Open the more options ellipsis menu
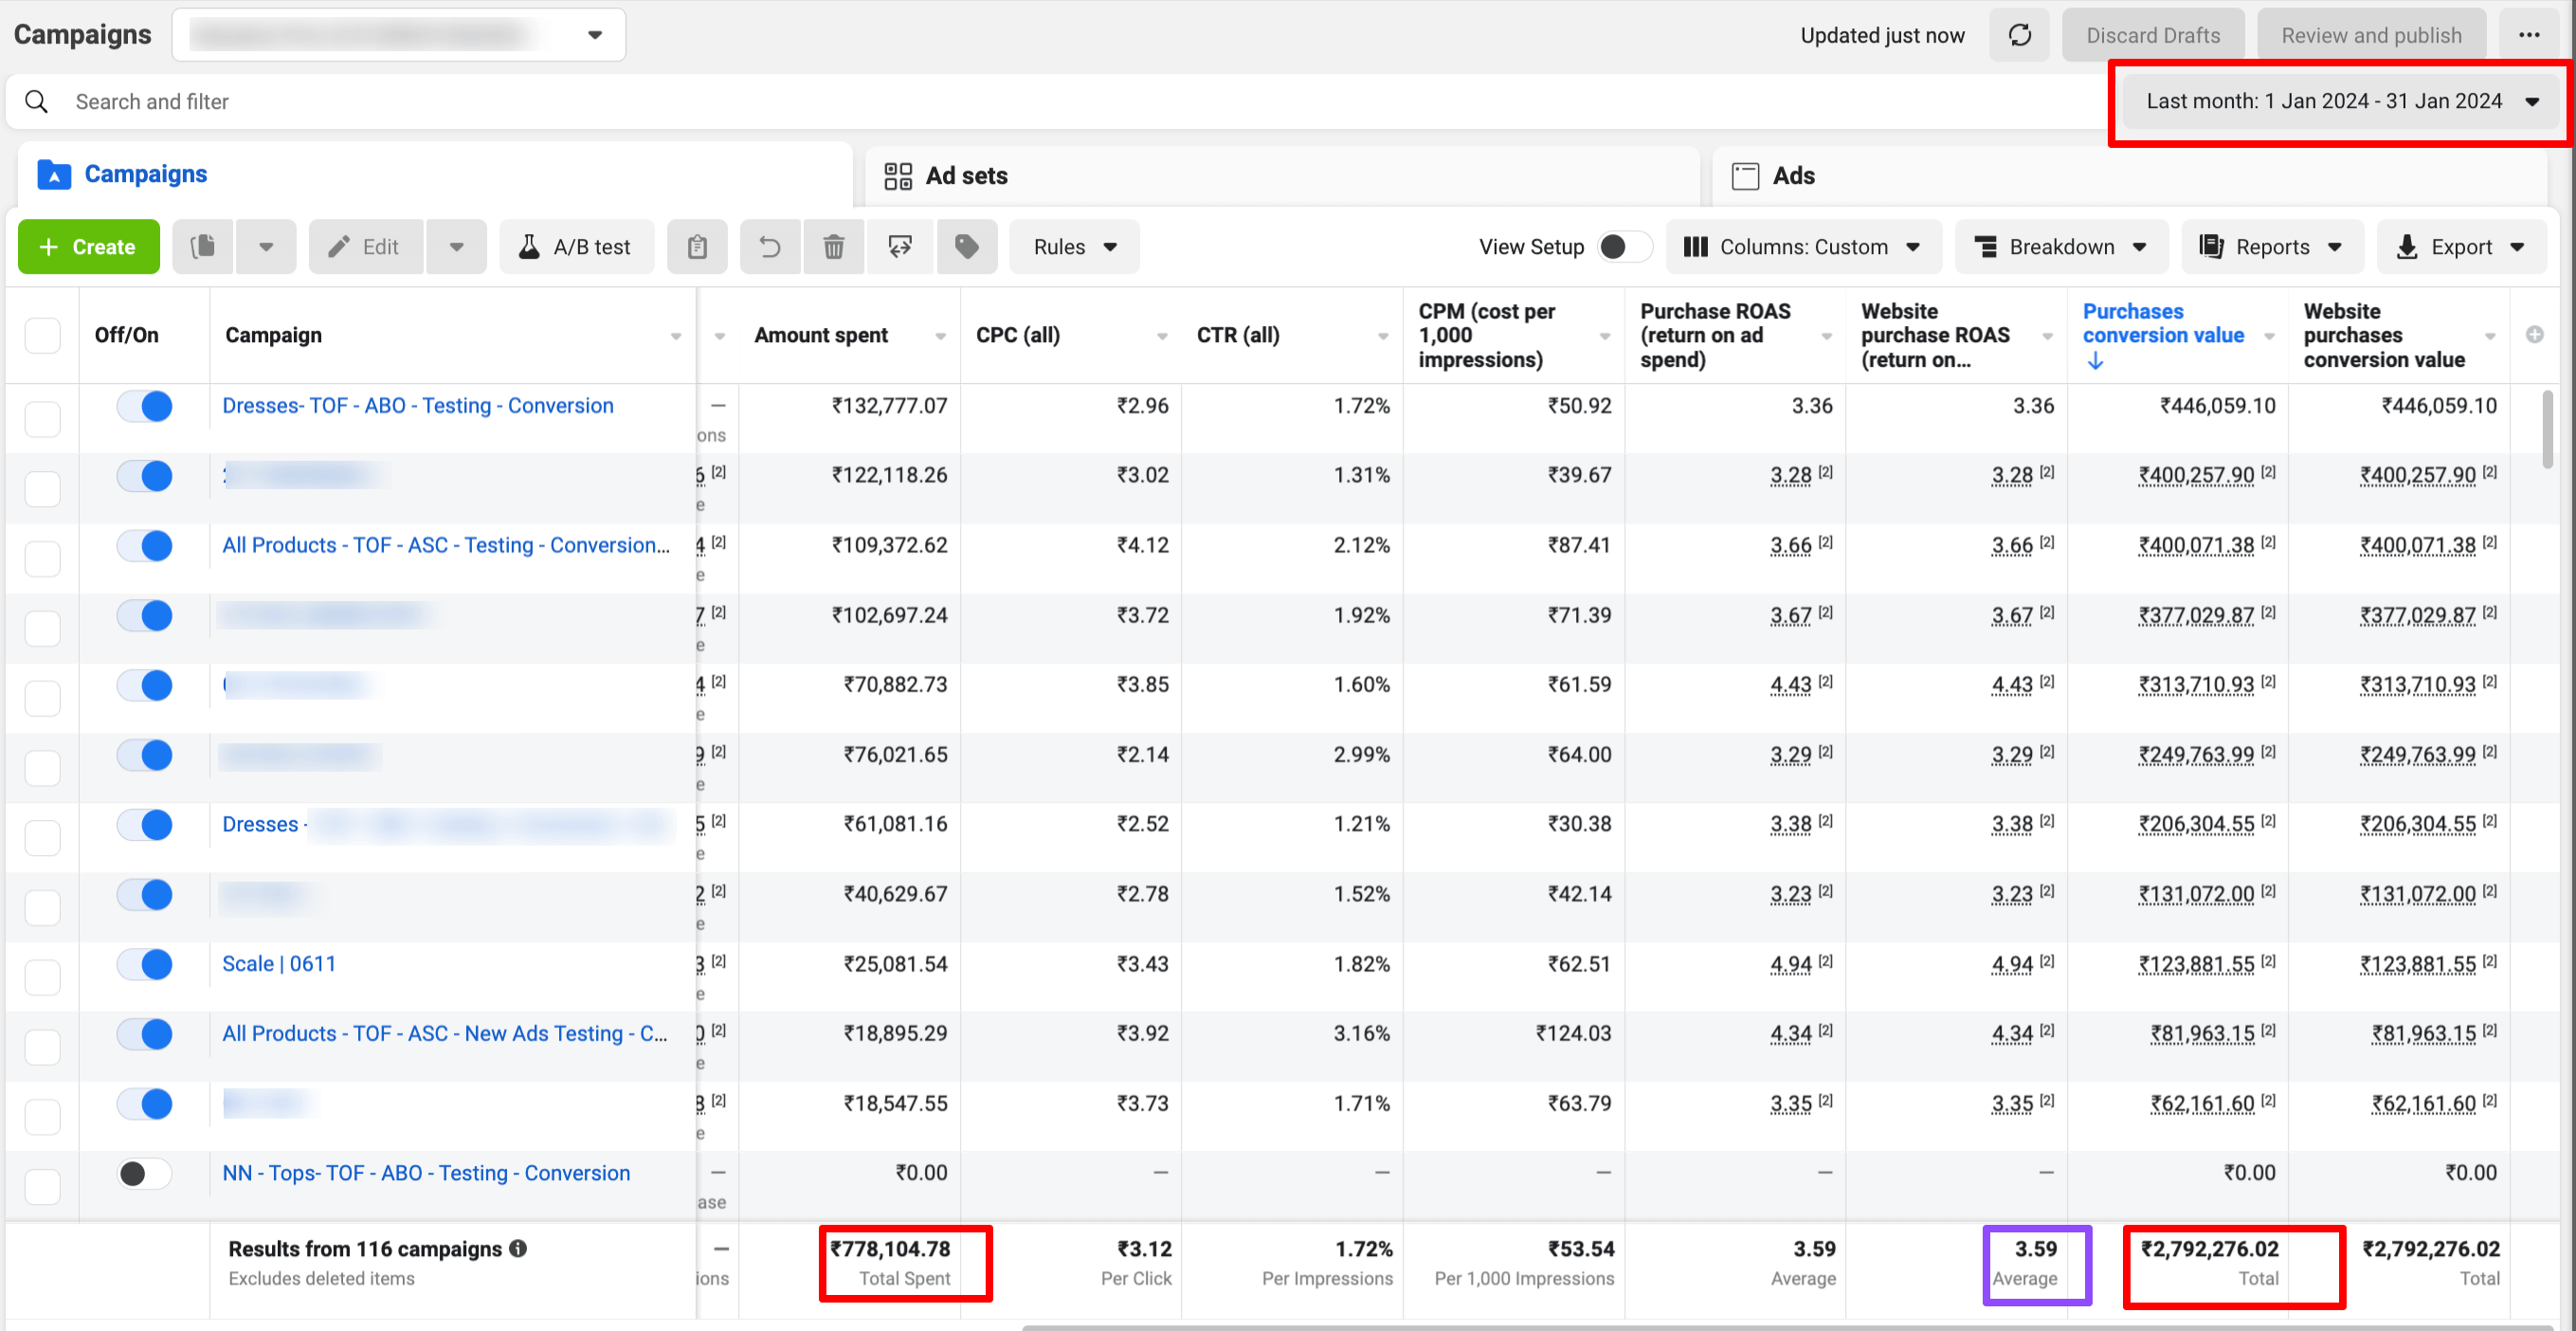Screen dimensions: 2576x1331 (2530, 34)
